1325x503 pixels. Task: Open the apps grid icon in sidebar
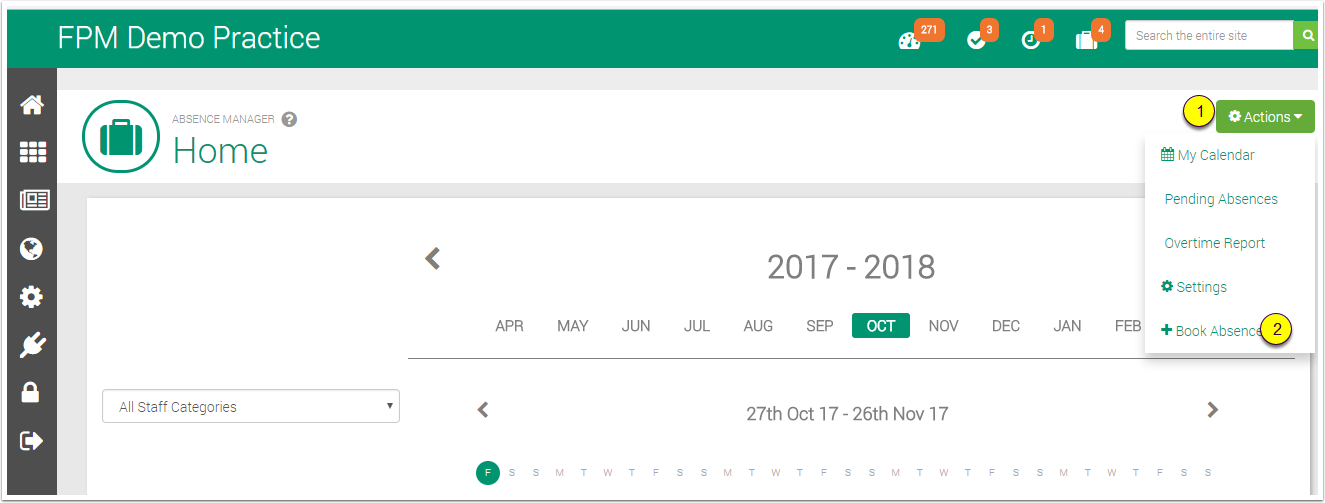32,152
